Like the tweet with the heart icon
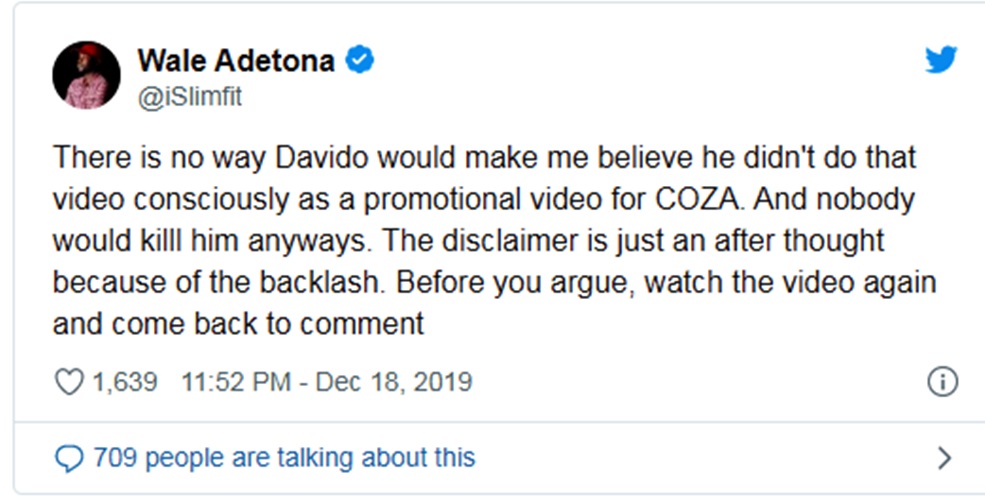The height and width of the screenshot is (501, 985). 68,382
